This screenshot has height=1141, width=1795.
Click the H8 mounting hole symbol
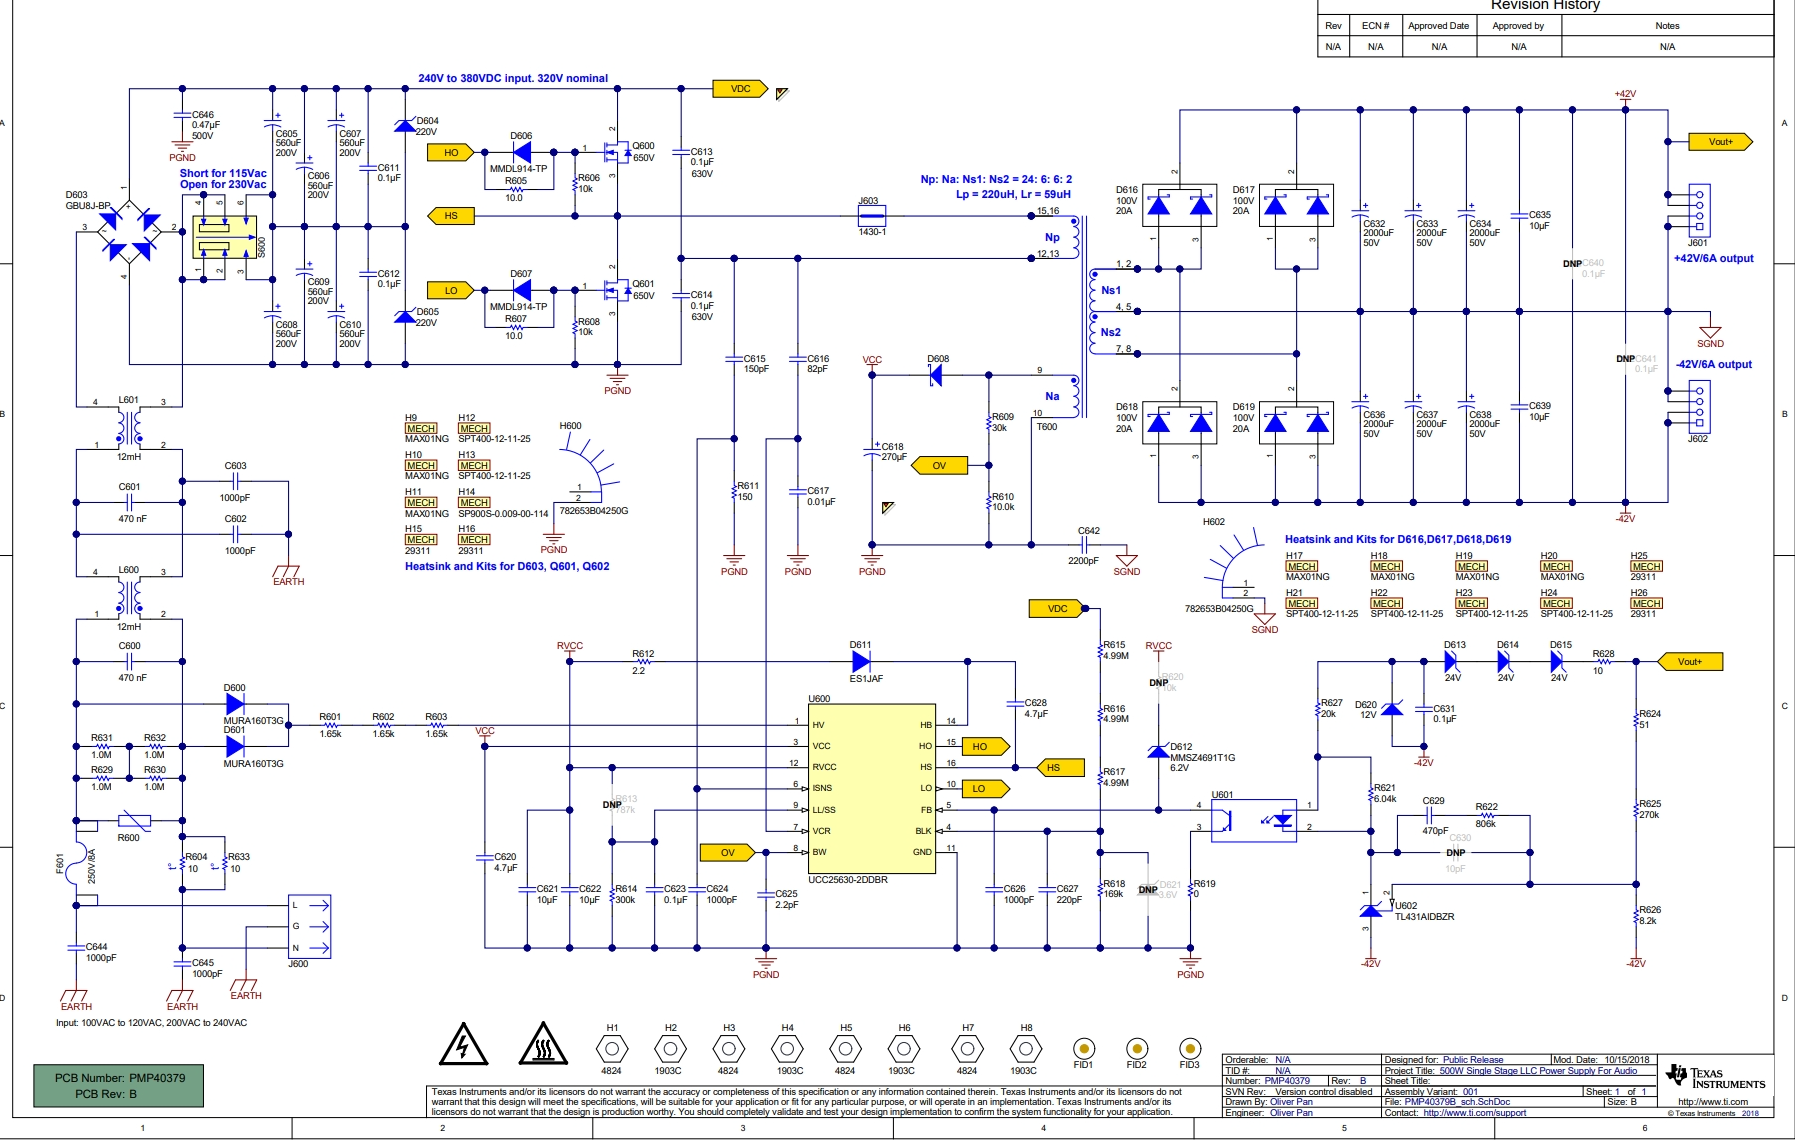(1025, 1049)
